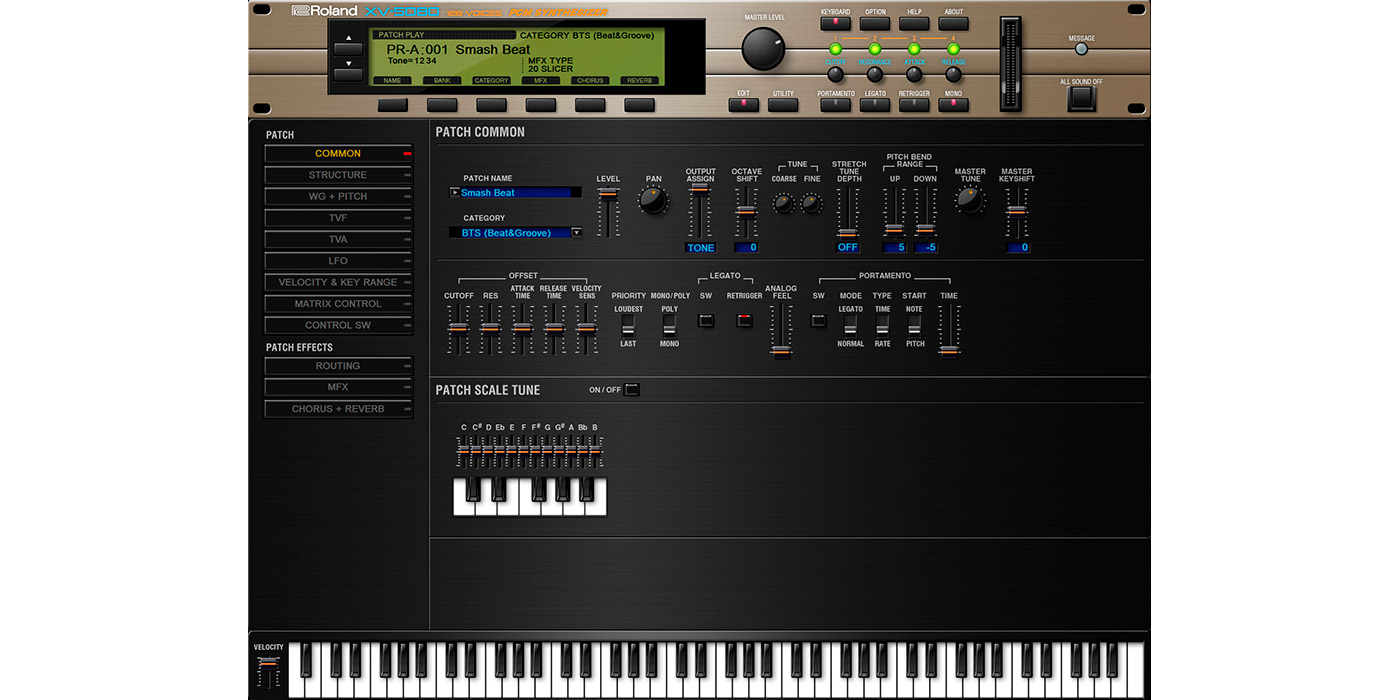1400x700 pixels.
Task: Click the Output Assign TONE value box
Action: [x=701, y=247]
